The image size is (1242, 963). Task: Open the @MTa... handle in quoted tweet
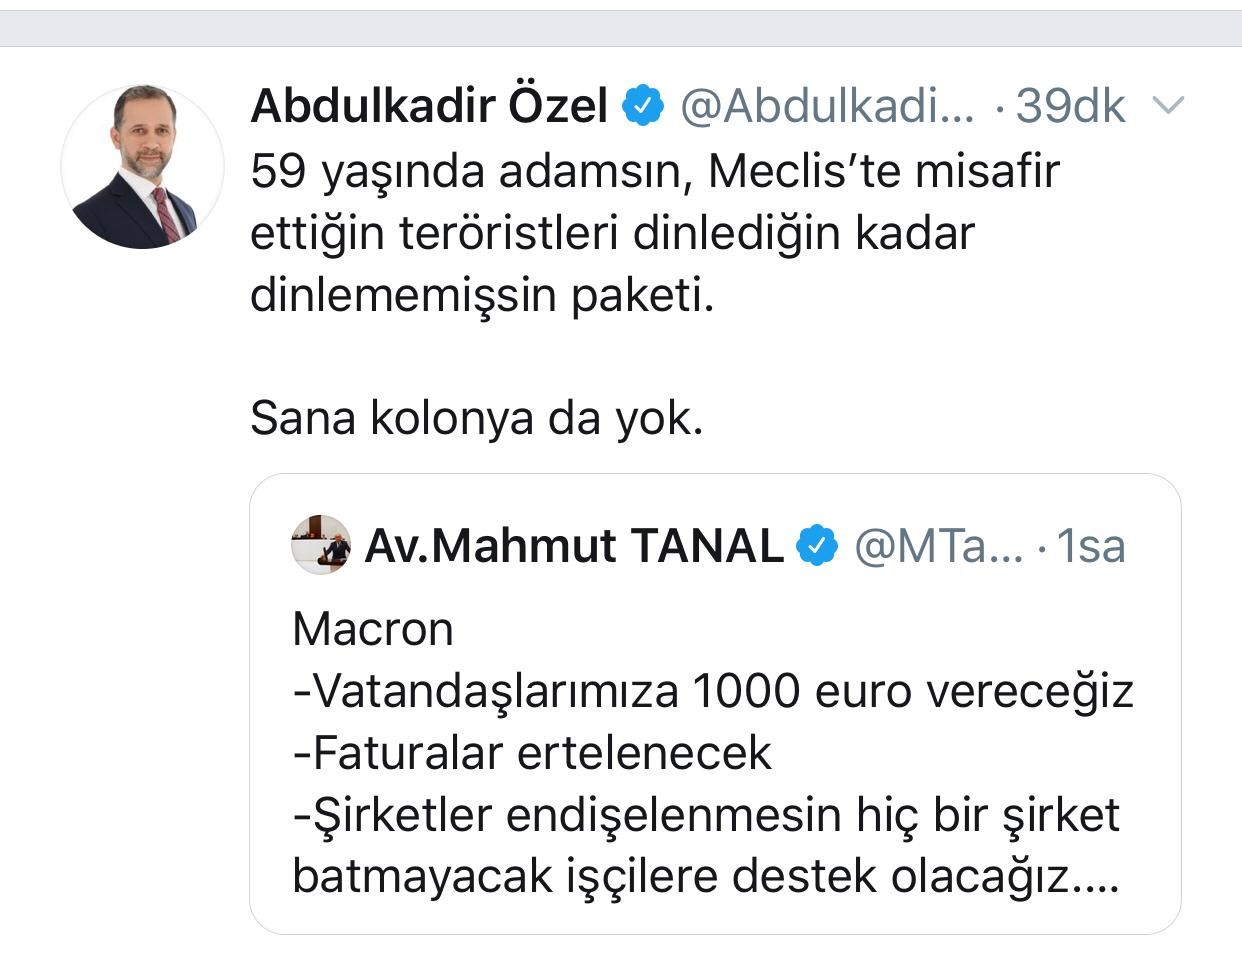(938, 546)
